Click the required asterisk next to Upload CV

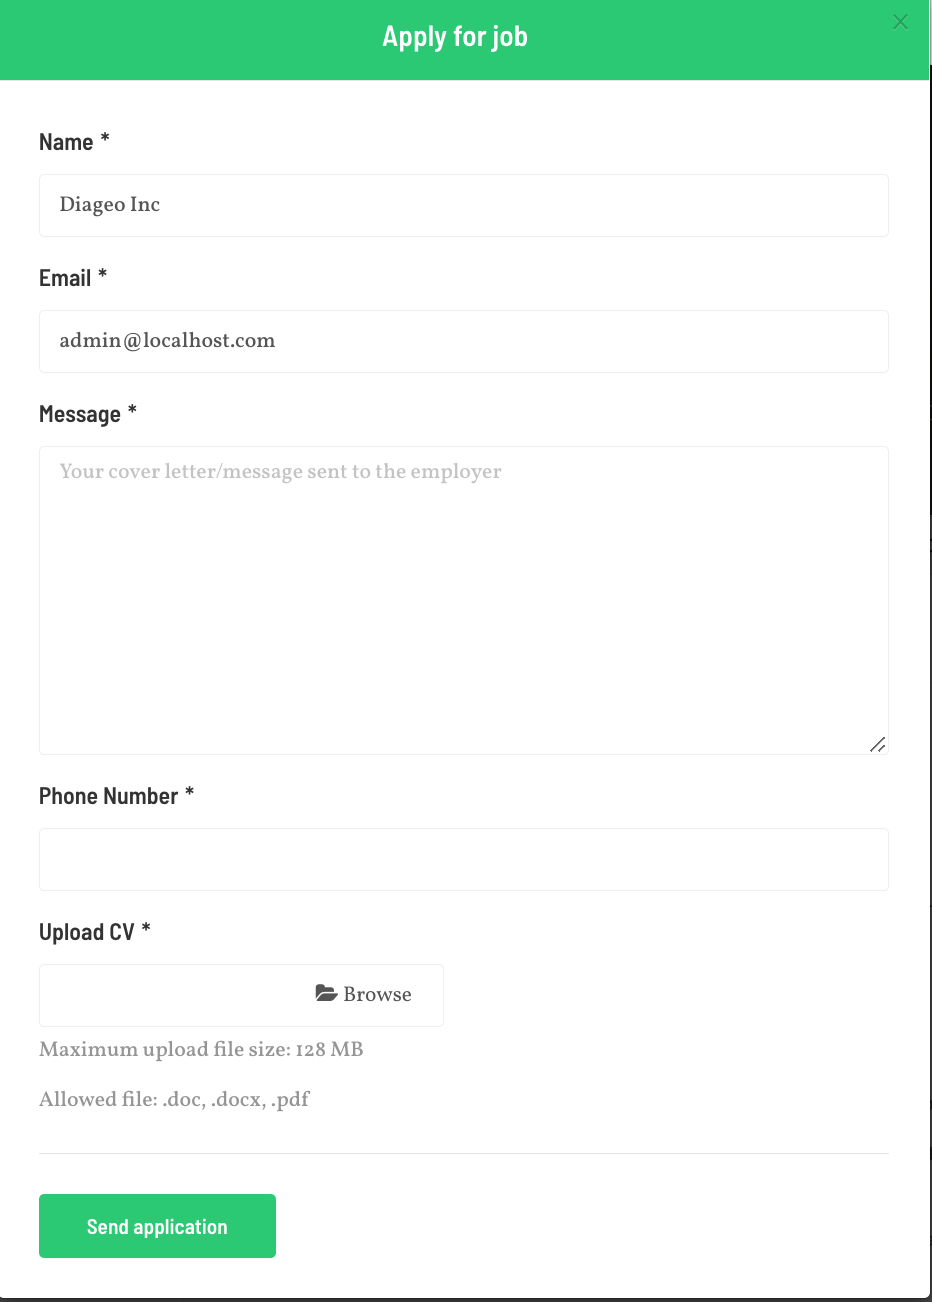pos(146,929)
